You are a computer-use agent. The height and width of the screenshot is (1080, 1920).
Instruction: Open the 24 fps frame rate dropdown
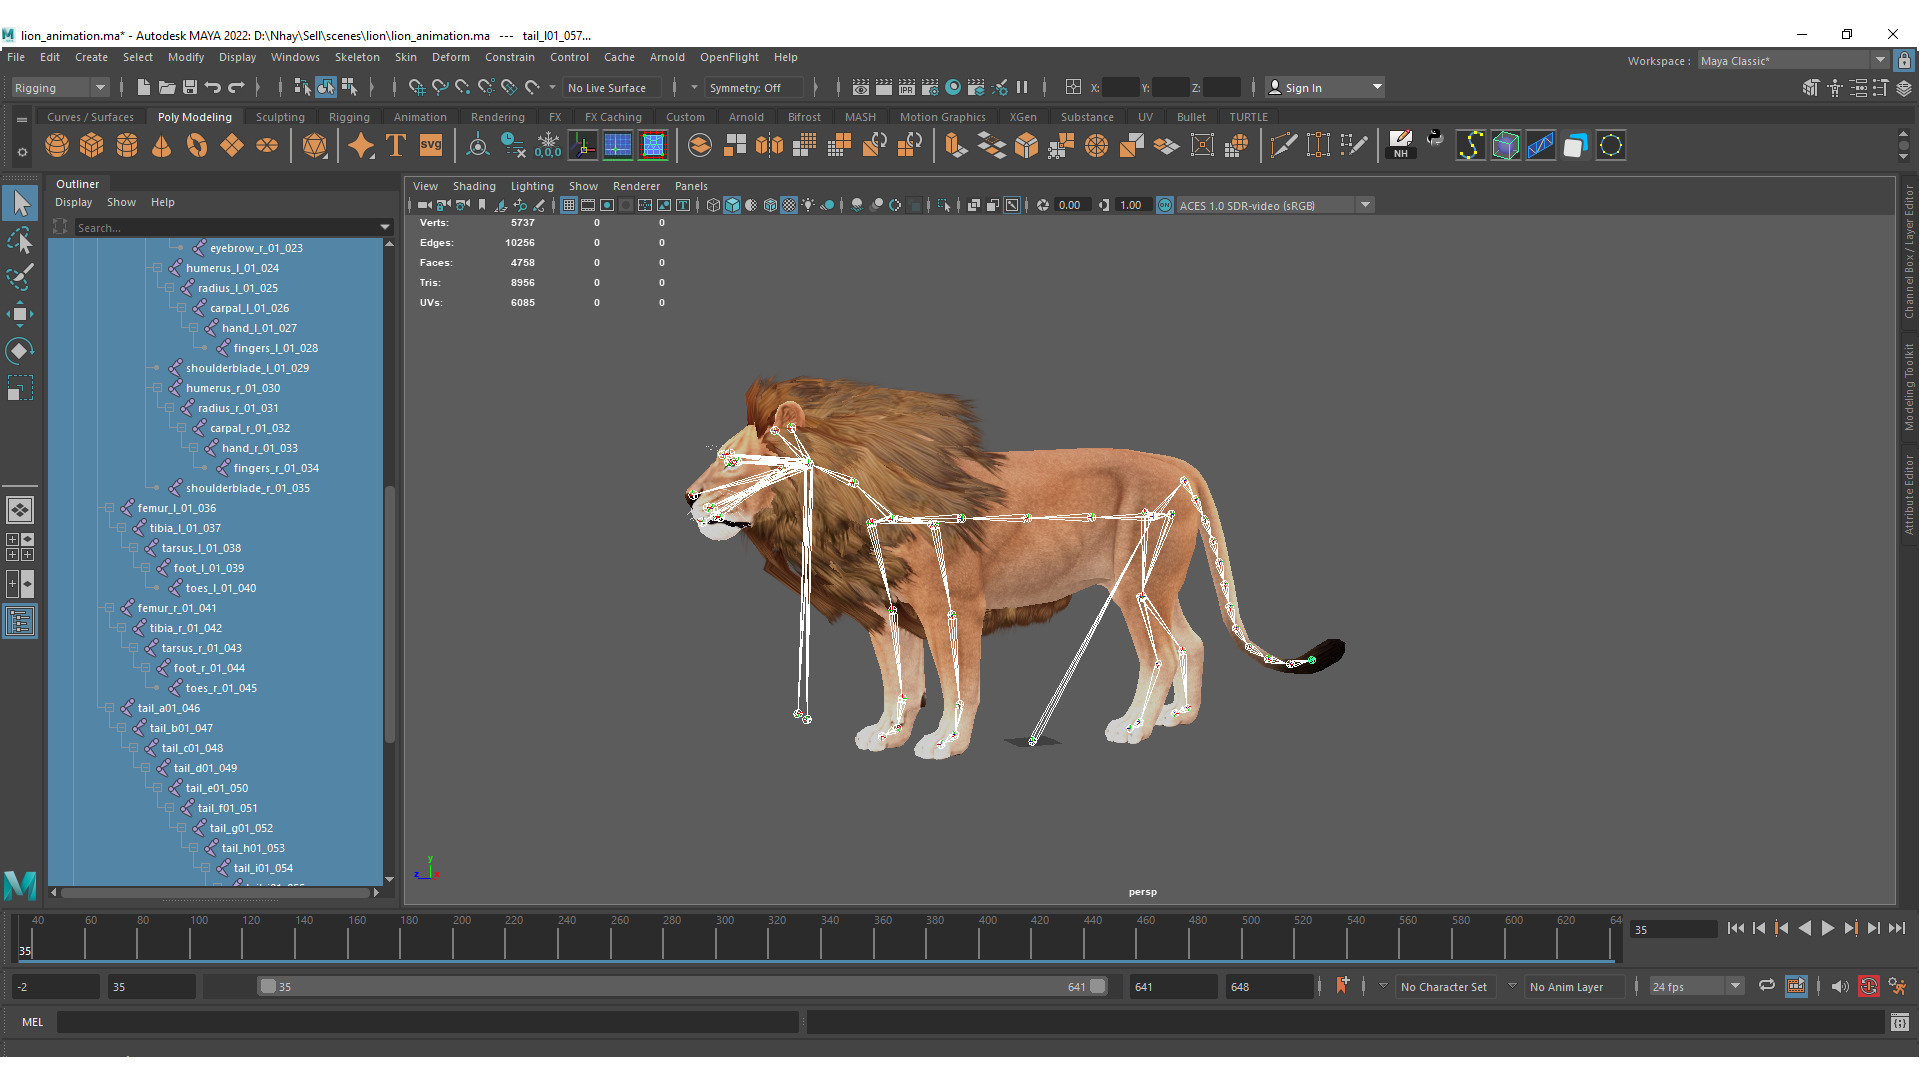pyautogui.click(x=1697, y=987)
